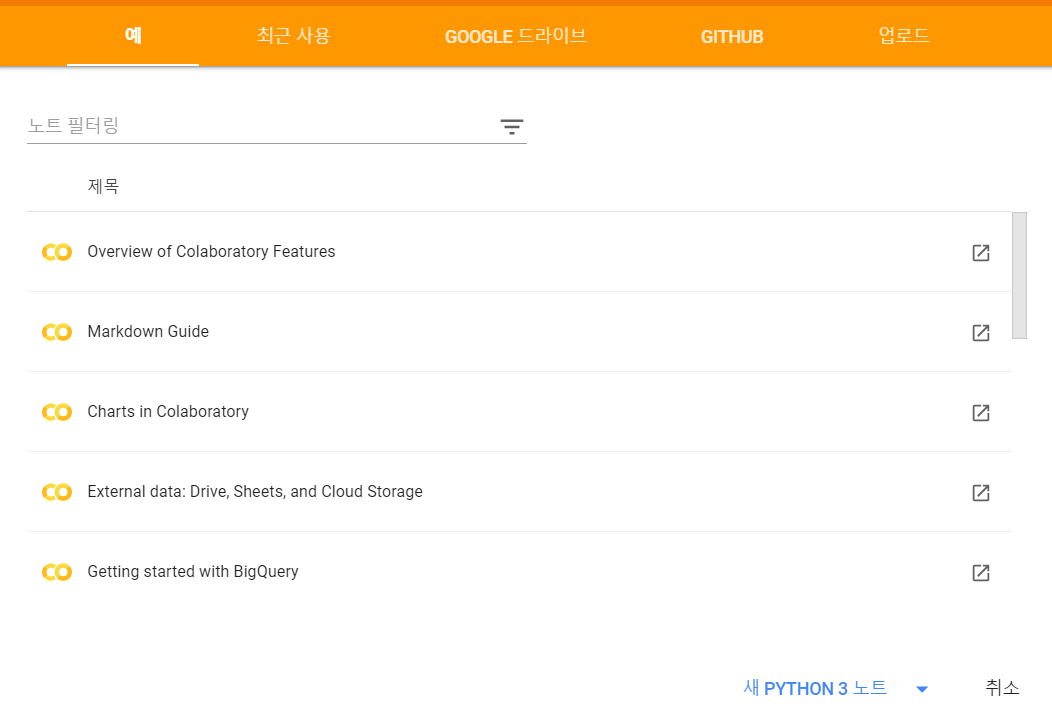
Task: Expand the new notebook dropdown arrow
Action: (922, 689)
